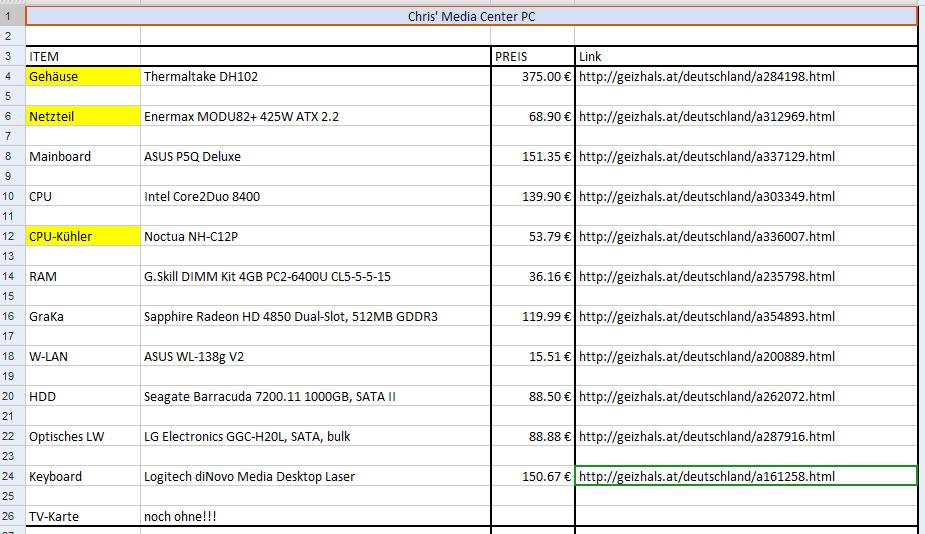
Task: Click the Enermax MODU82+ 425W cell
Action: (x=316, y=117)
